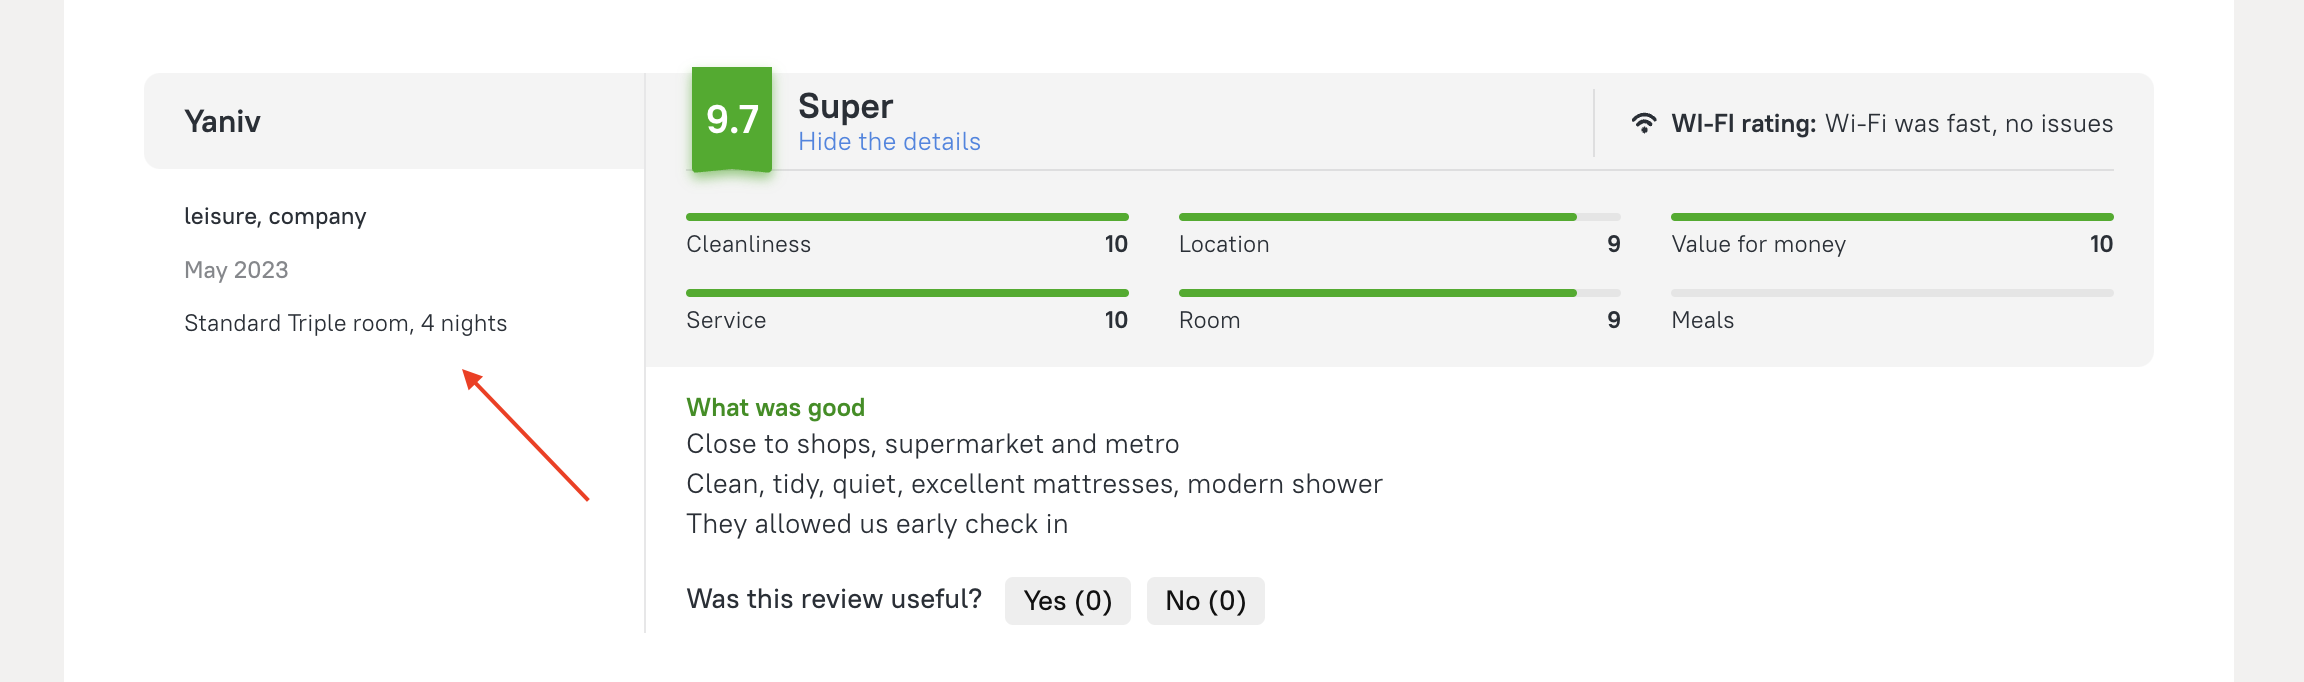Select reviewer name Yaniv
This screenshot has width=2304, height=682.
[222, 122]
